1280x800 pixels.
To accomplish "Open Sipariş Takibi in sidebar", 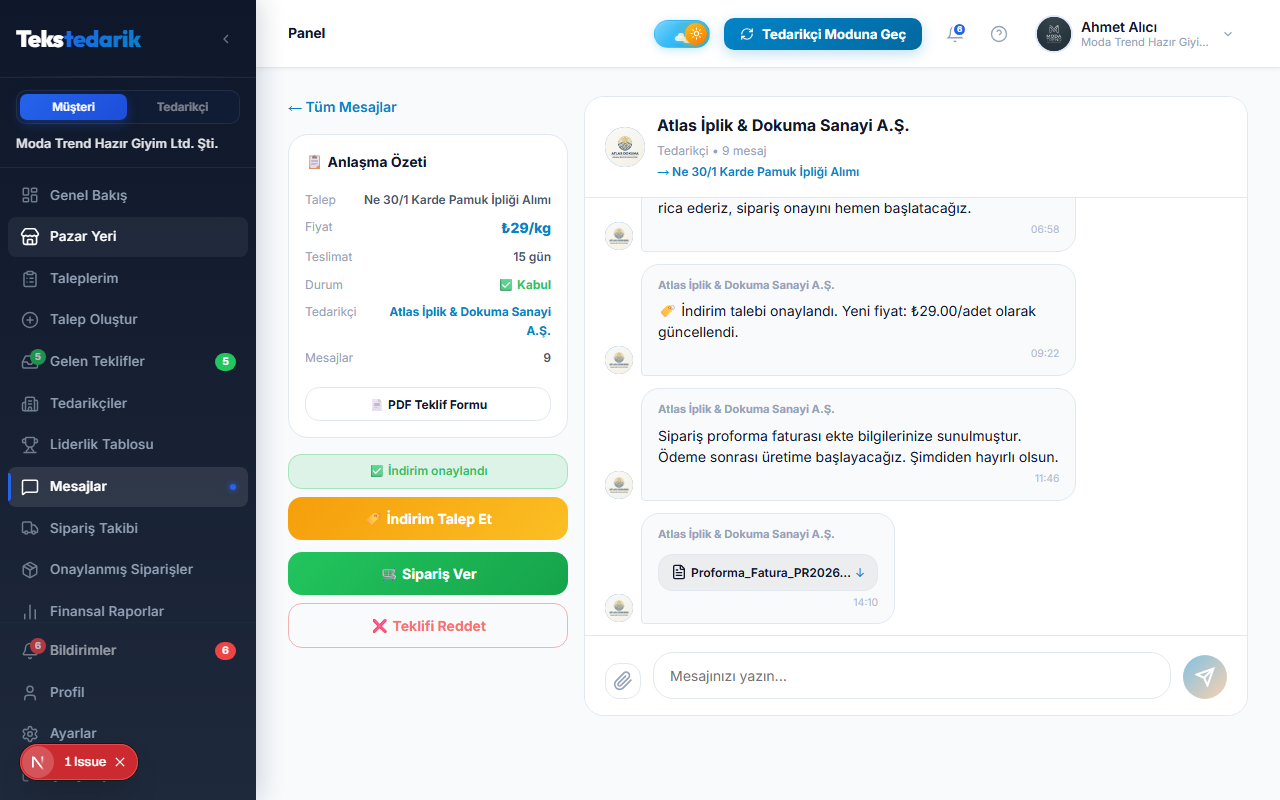I will click(128, 528).
